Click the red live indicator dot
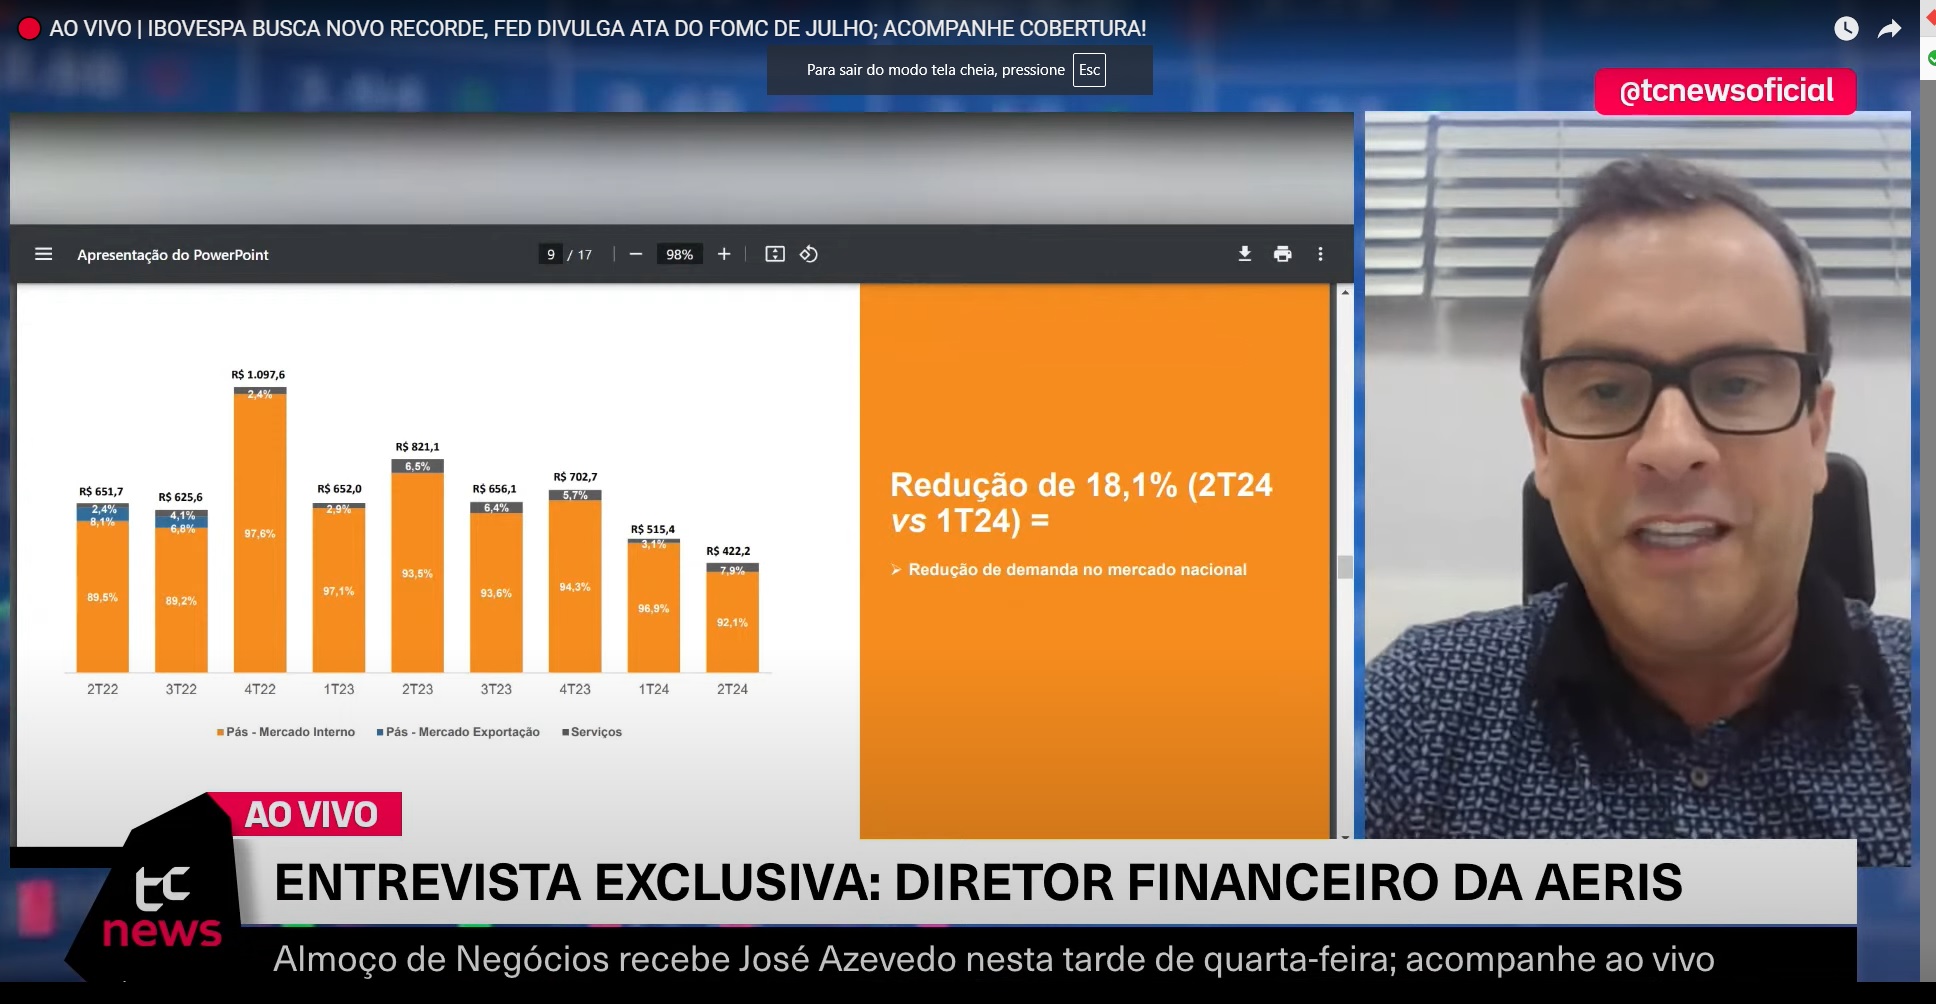The width and height of the screenshot is (1936, 1004). pos(29,29)
